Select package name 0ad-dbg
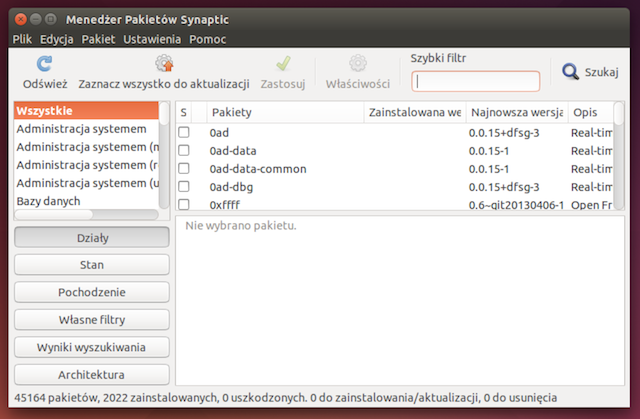This screenshot has height=419, width=640. [231, 187]
